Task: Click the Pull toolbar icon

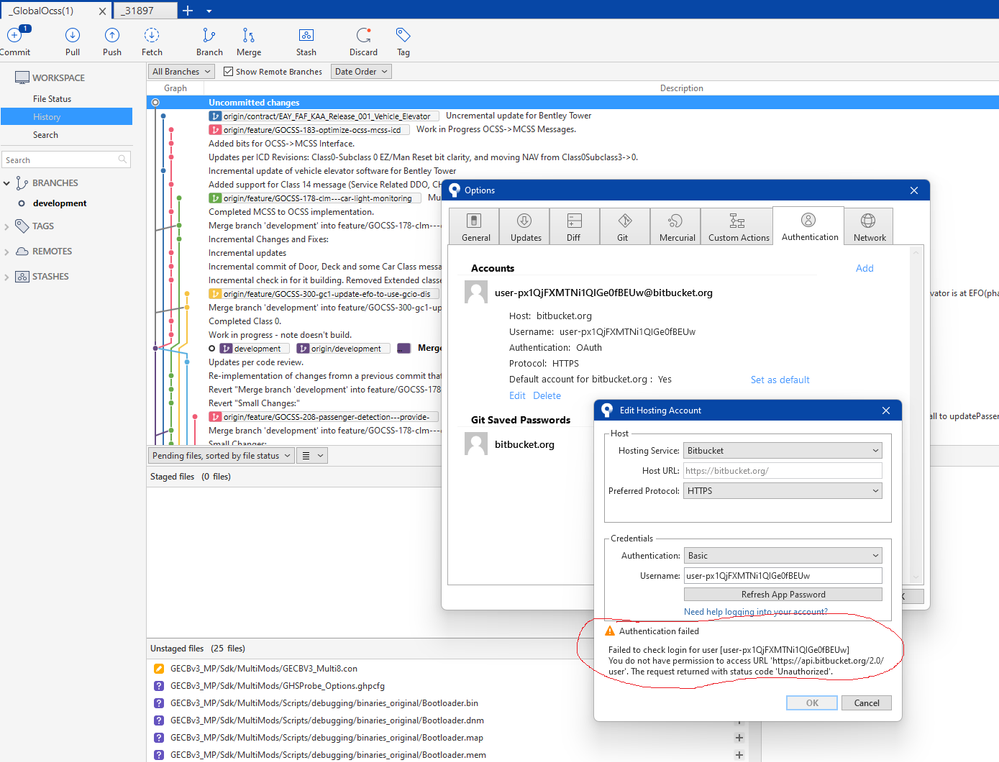Action: (73, 41)
